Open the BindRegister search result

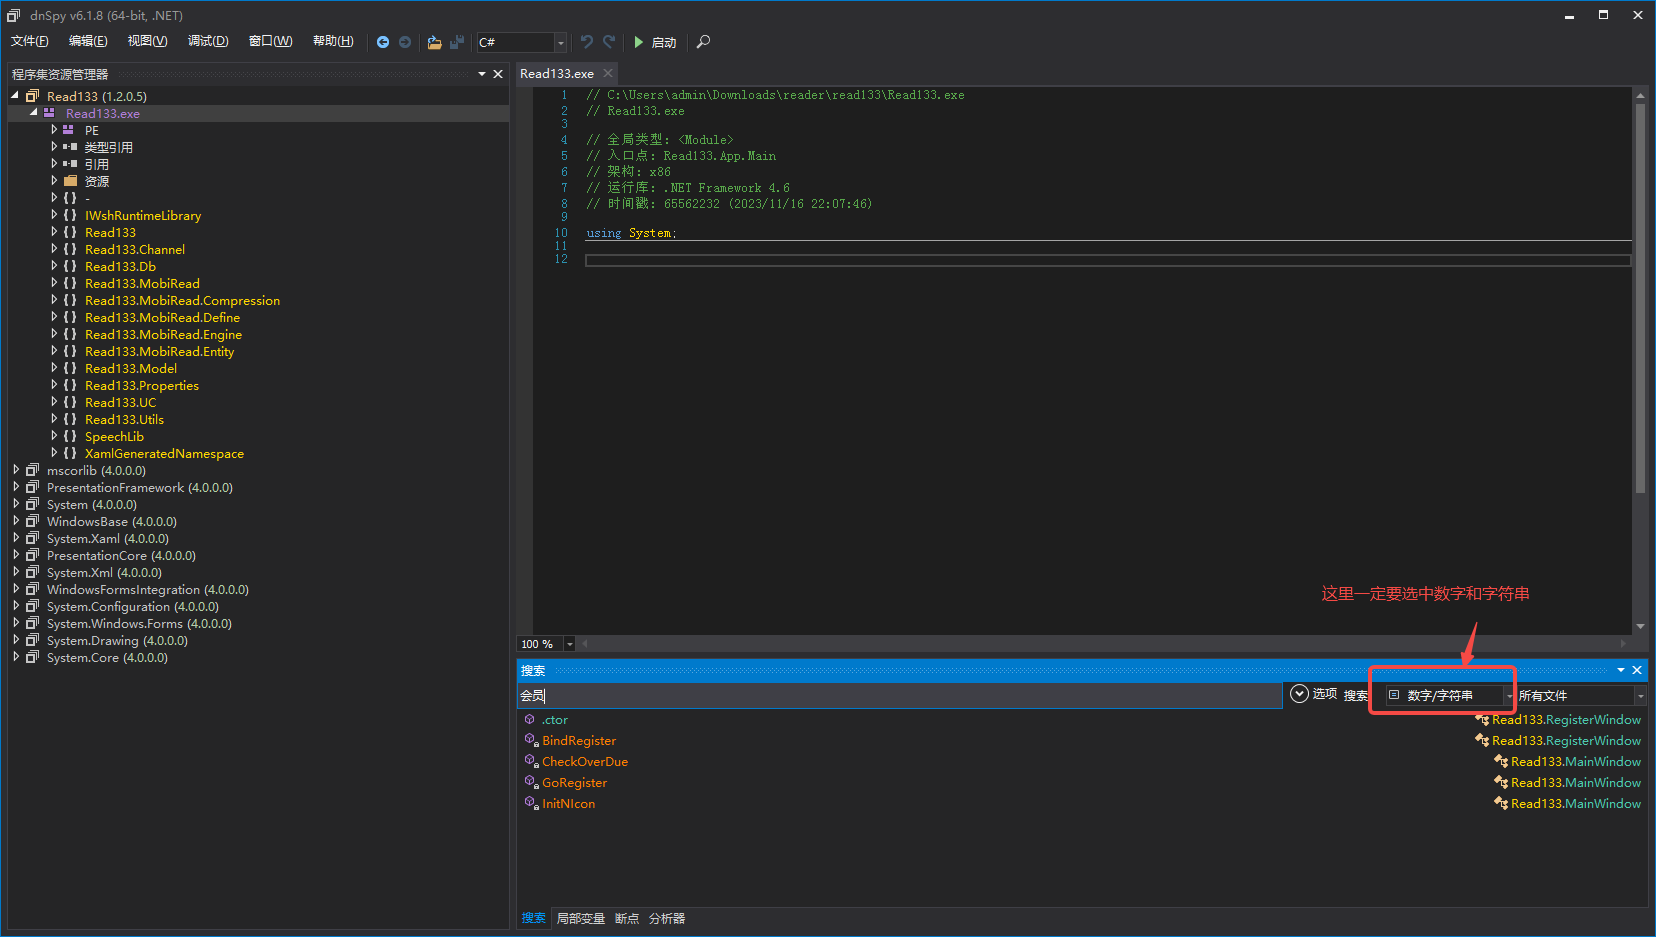579,740
